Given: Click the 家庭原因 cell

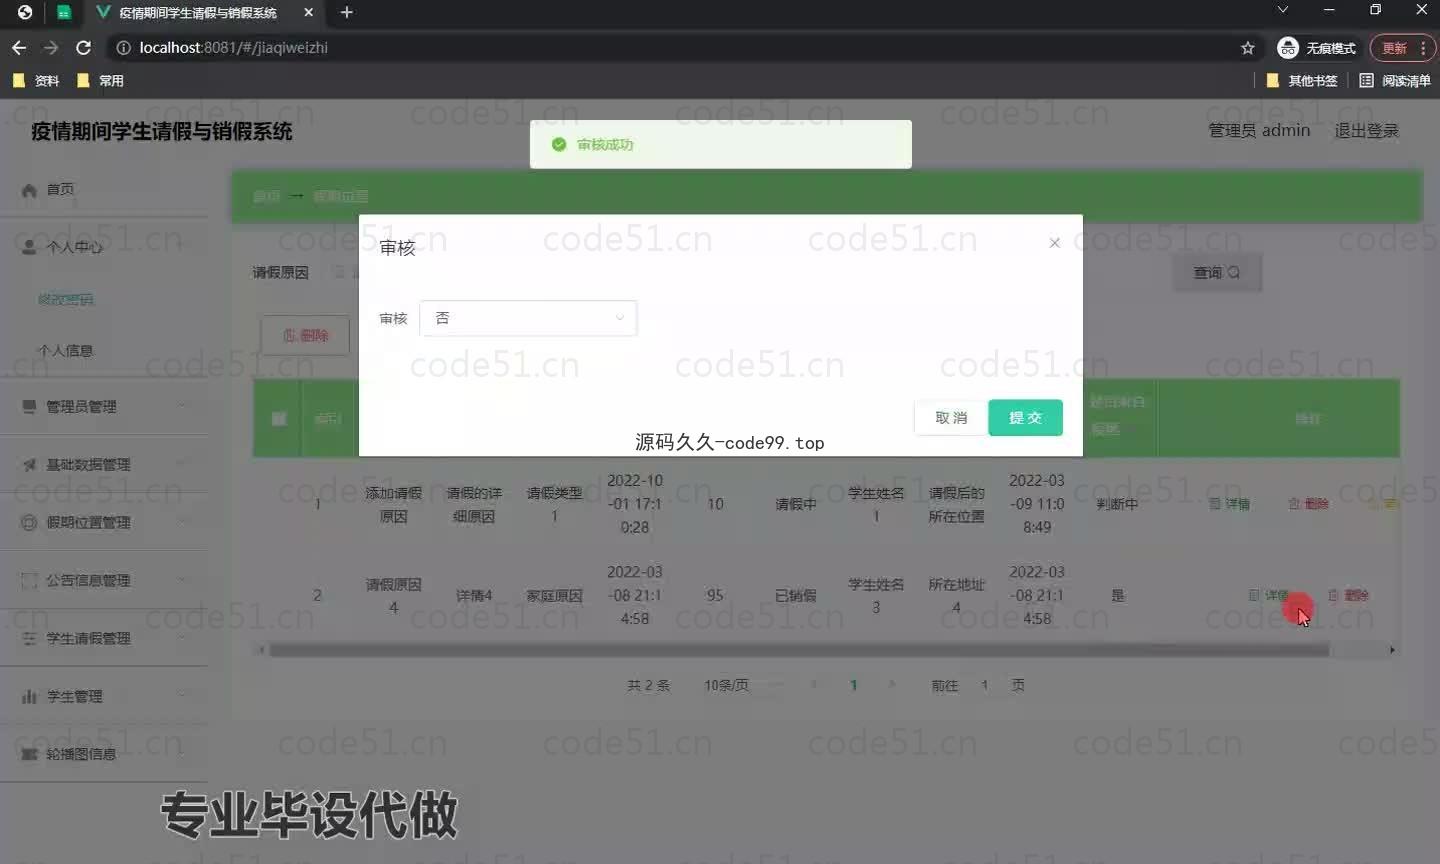Looking at the screenshot, I should (554, 595).
